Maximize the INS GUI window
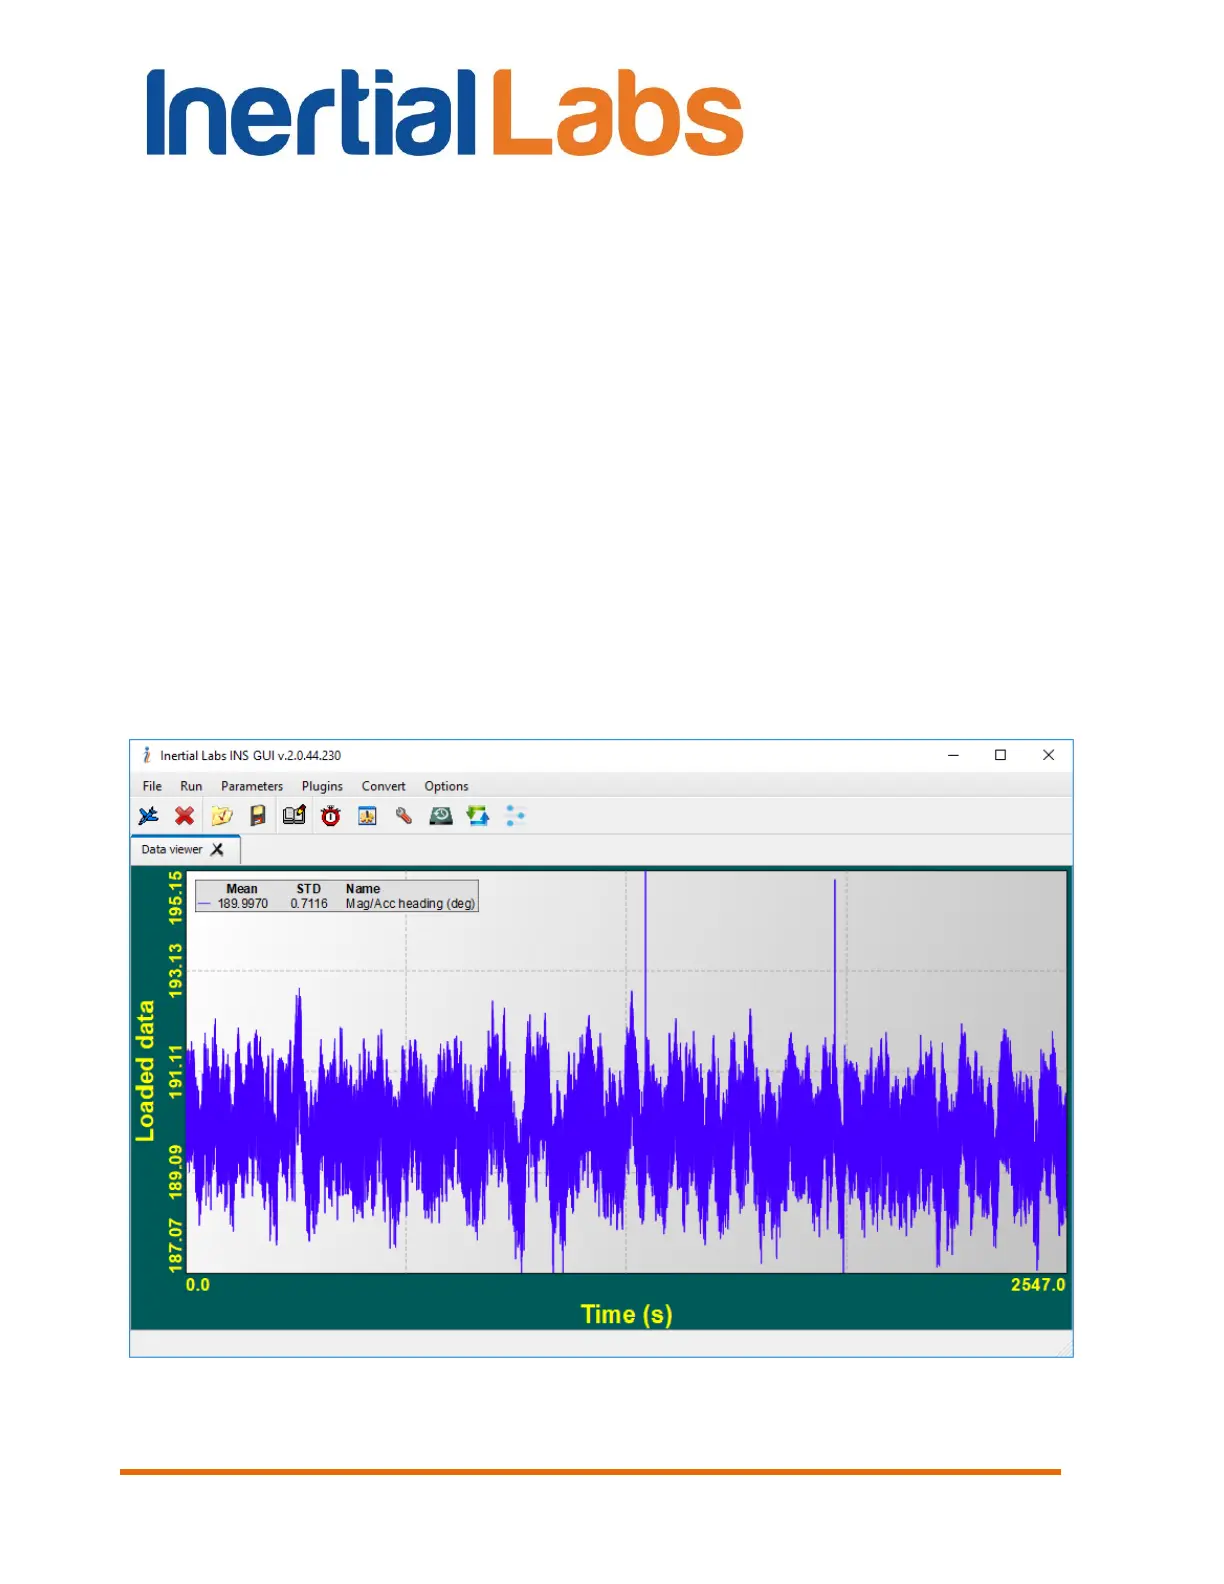1224x1584 pixels. click(x=1000, y=755)
